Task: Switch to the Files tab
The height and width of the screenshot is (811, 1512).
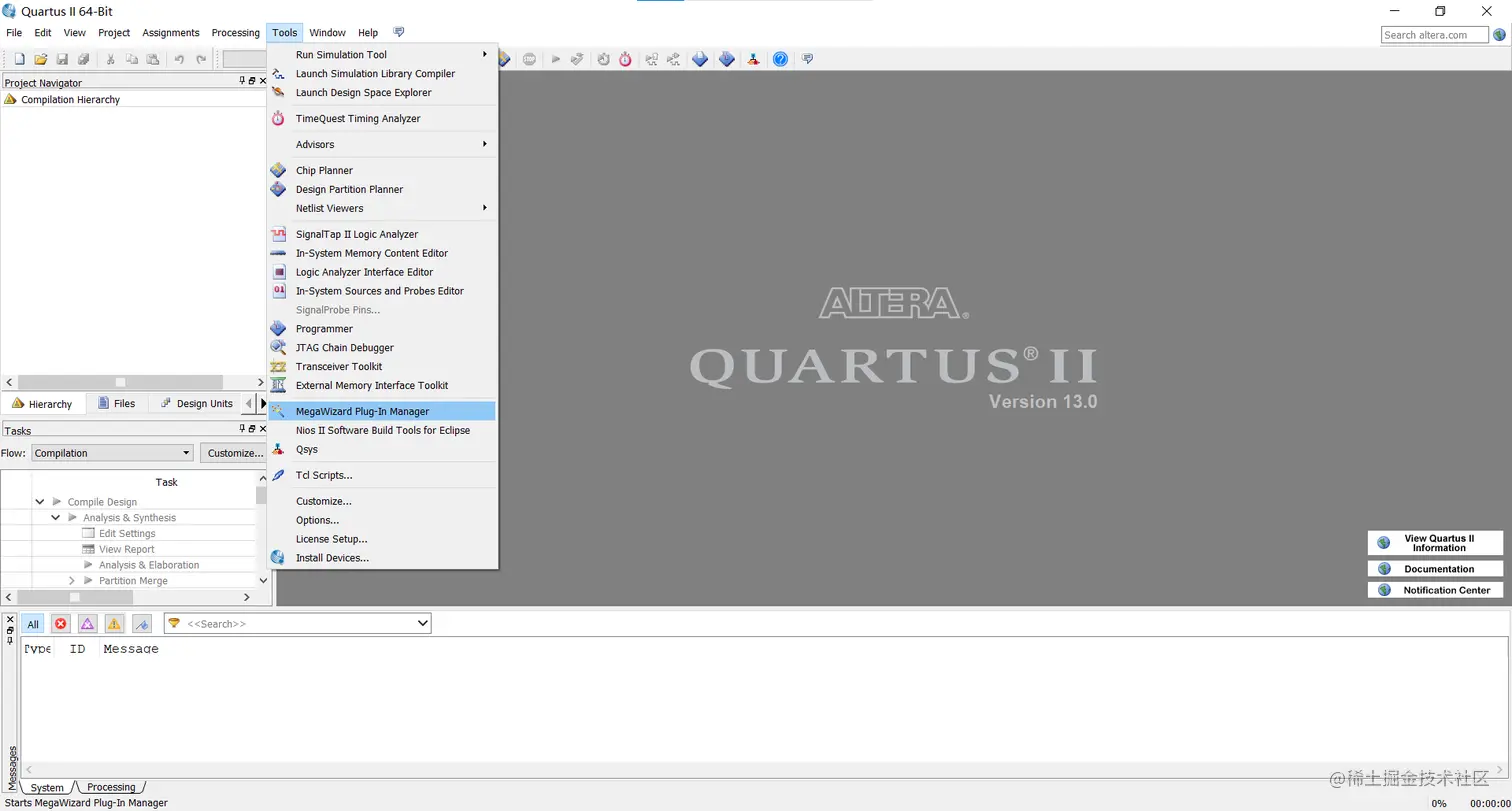Action: pyautogui.click(x=117, y=404)
